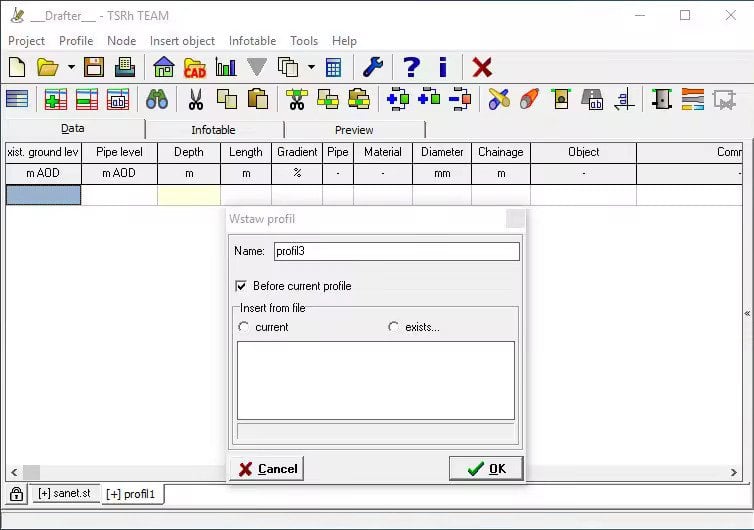
Task: Click the blue question mark help icon
Action: click(411, 67)
